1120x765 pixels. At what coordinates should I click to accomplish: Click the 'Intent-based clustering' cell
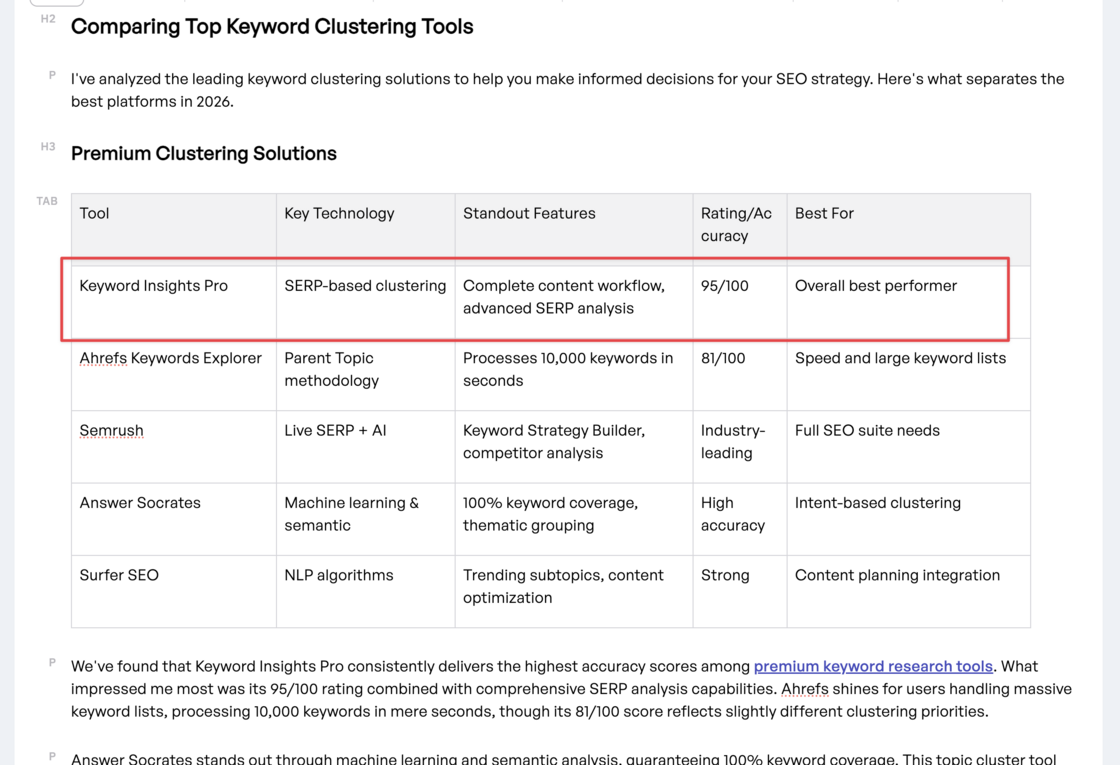click(909, 519)
